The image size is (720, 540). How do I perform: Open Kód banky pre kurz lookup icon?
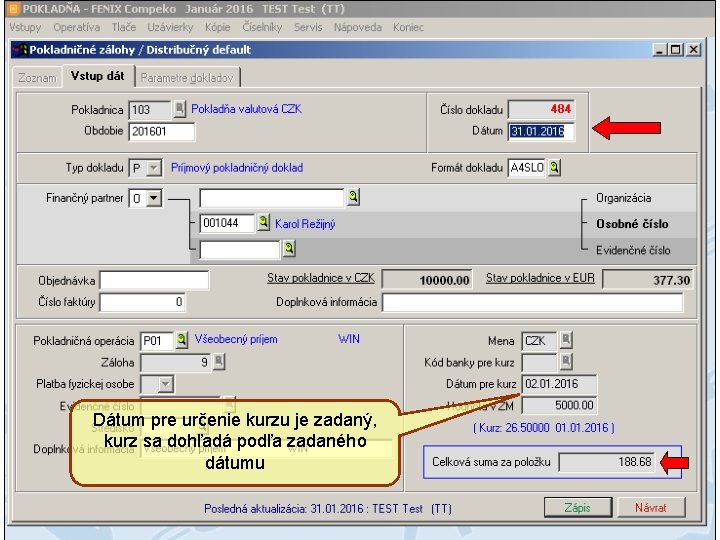566,362
